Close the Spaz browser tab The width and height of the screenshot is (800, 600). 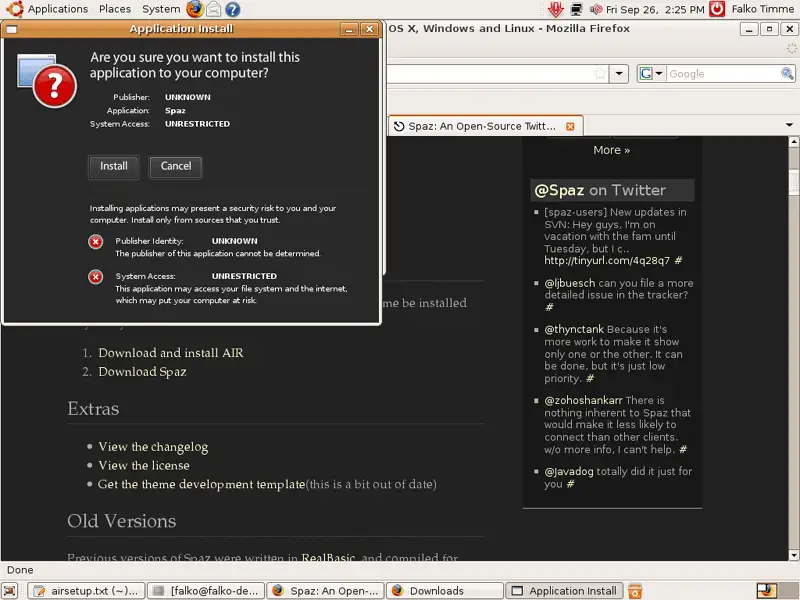[570, 126]
